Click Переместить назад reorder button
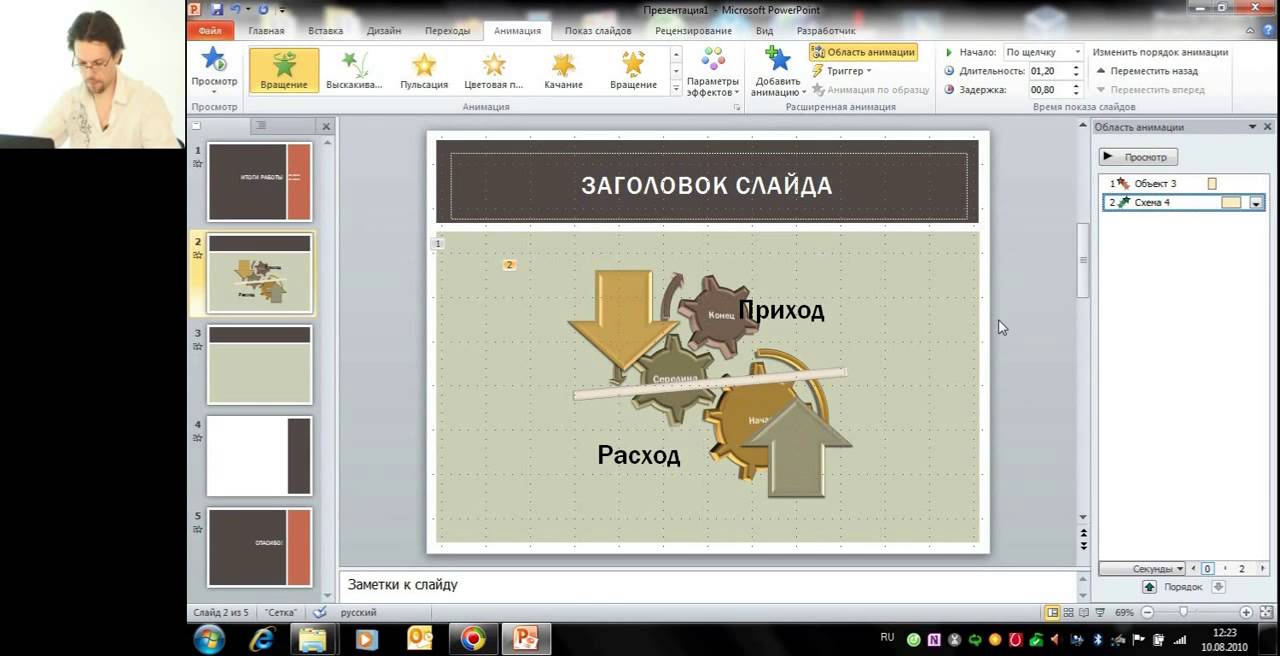Image resolution: width=1280 pixels, height=656 pixels. tap(1146, 71)
